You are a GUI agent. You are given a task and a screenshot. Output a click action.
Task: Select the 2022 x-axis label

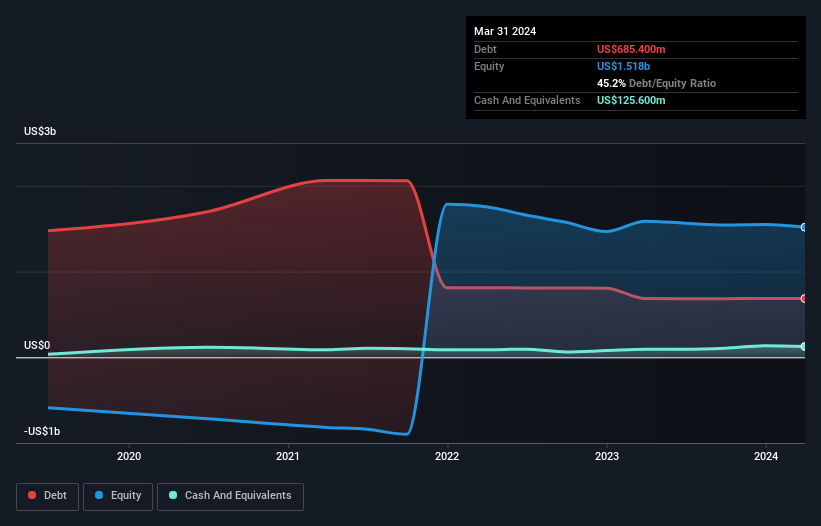[447, 456]
